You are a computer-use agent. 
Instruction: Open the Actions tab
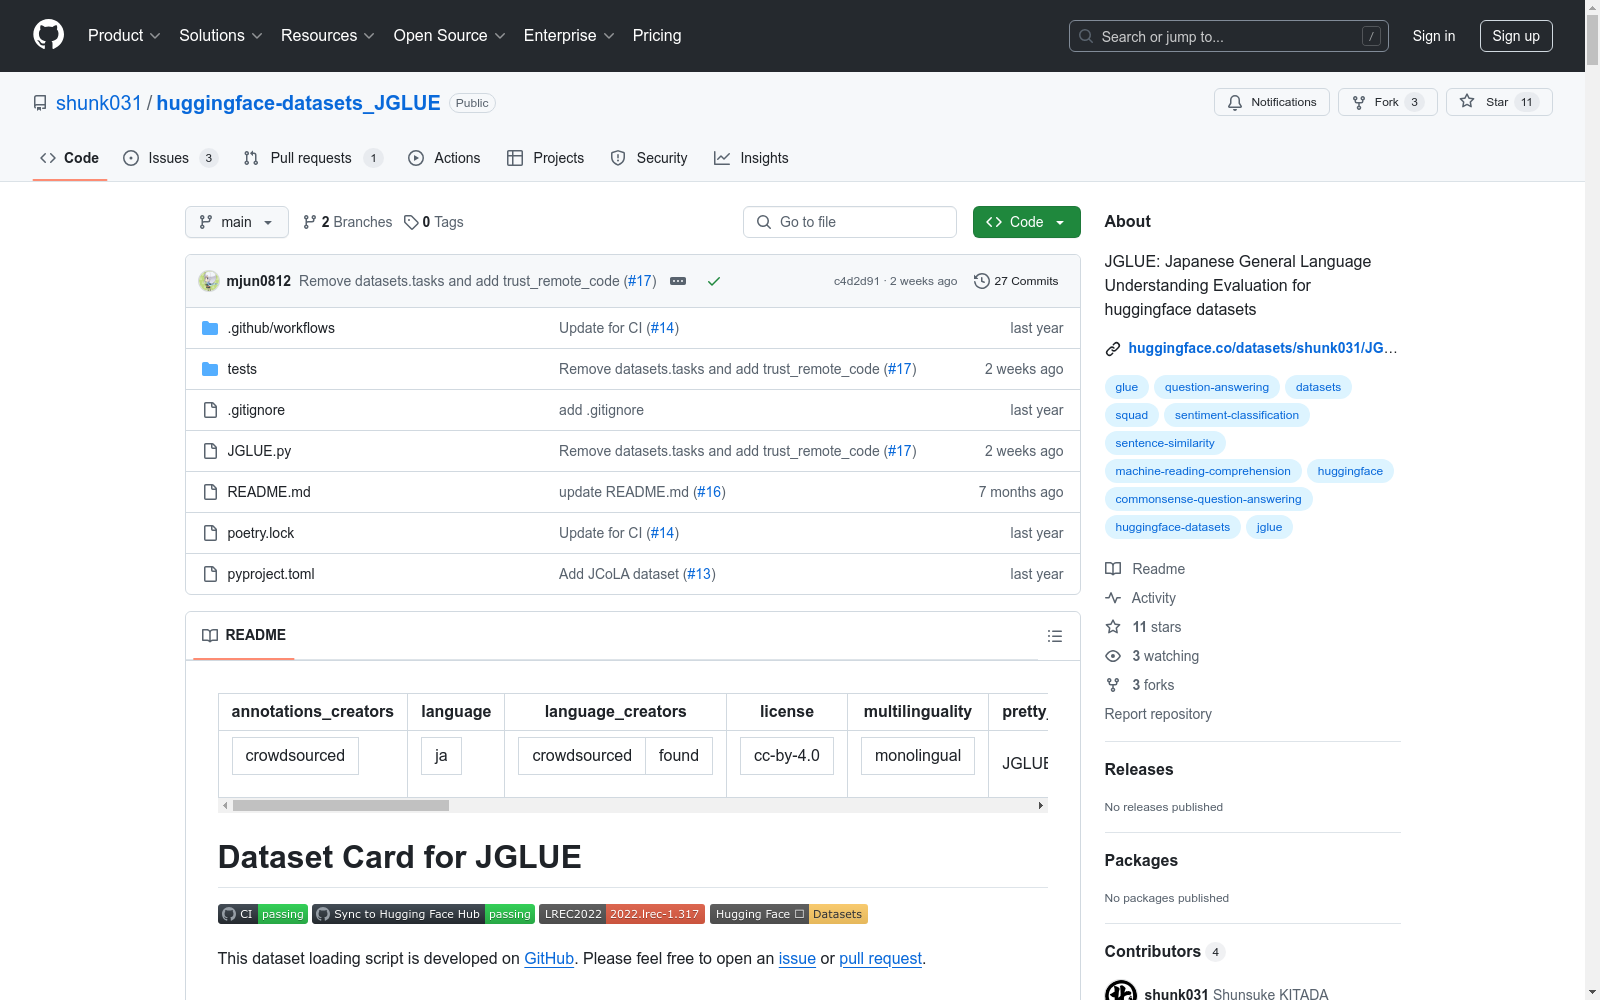coord(444,158)
